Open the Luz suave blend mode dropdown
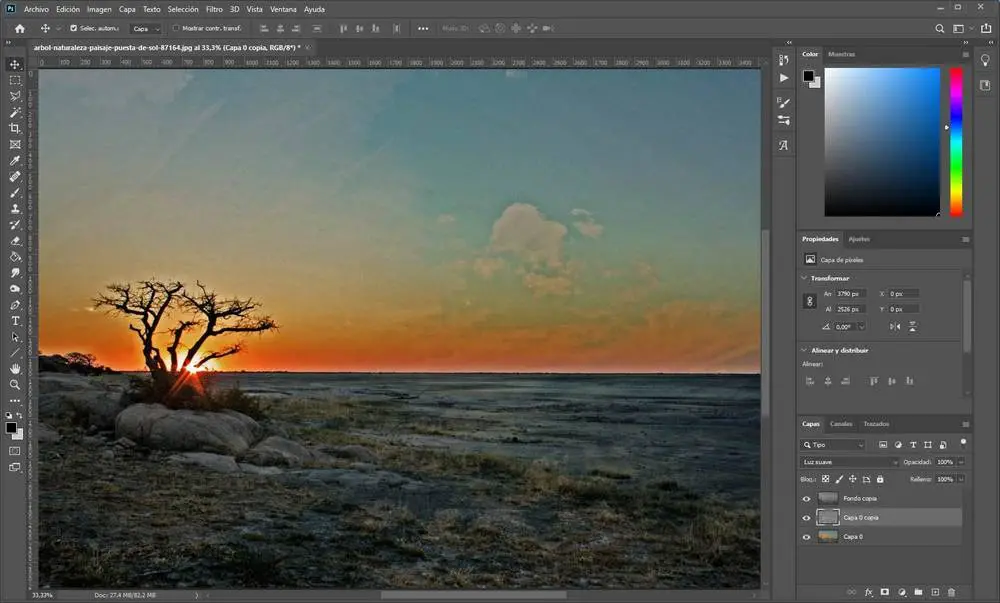Viewport: 1000px width, 603px height. pos(851,462)
